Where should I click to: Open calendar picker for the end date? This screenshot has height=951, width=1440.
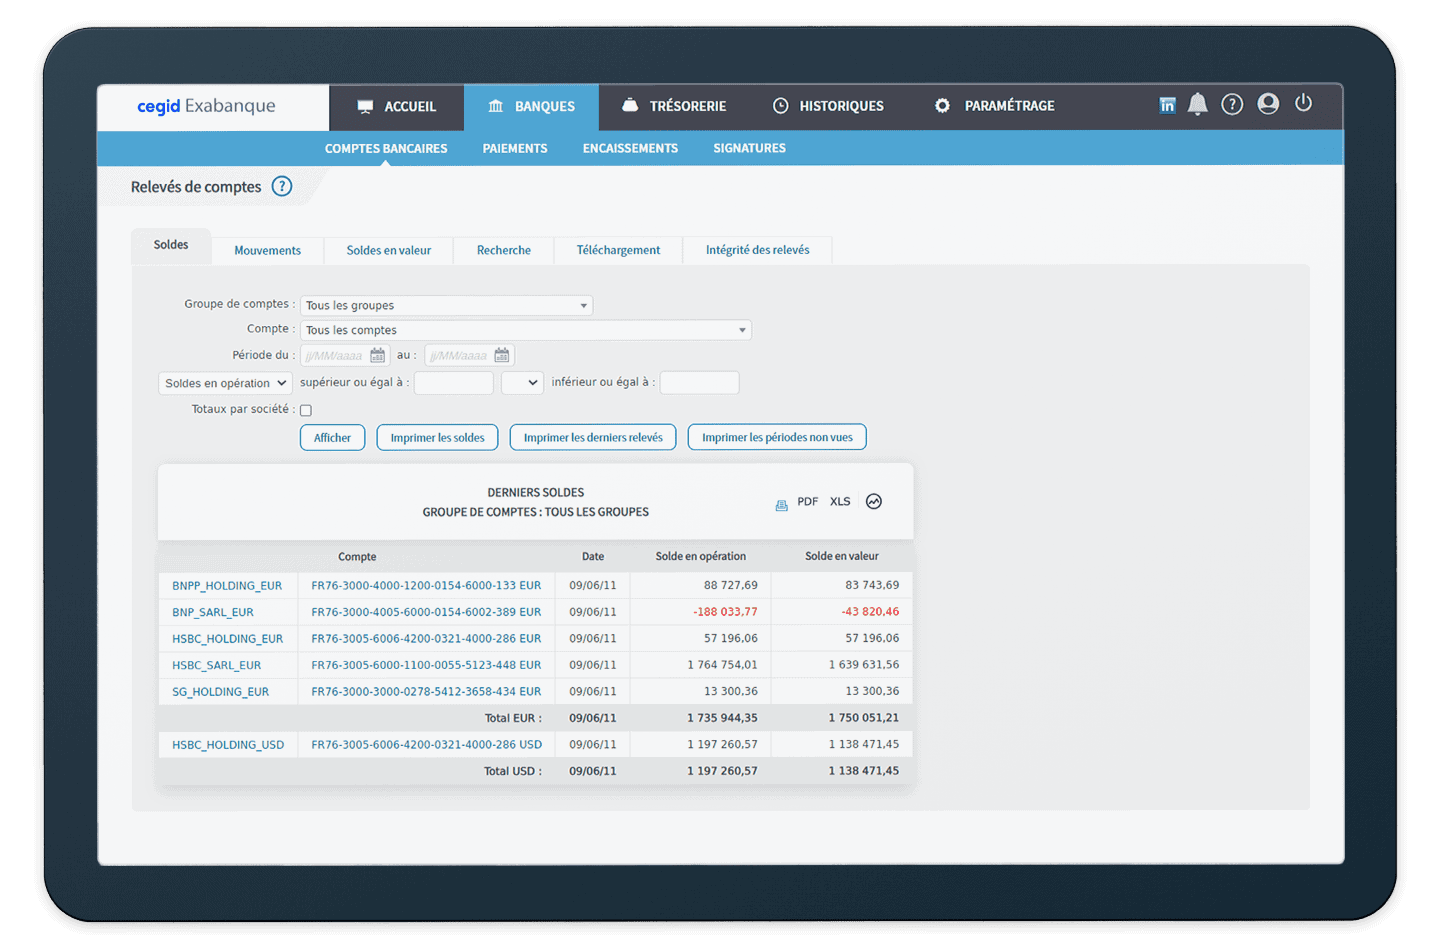coord(502,356)
